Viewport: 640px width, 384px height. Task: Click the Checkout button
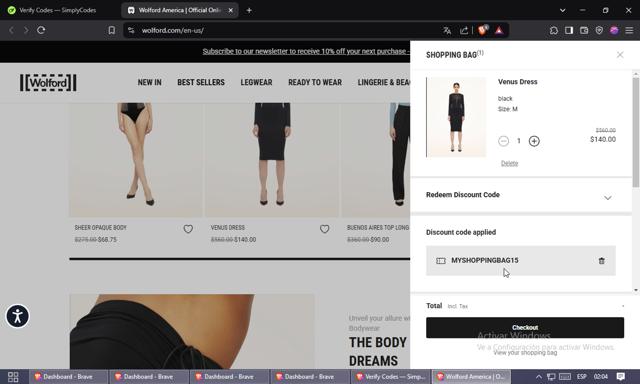pos(525,327)
